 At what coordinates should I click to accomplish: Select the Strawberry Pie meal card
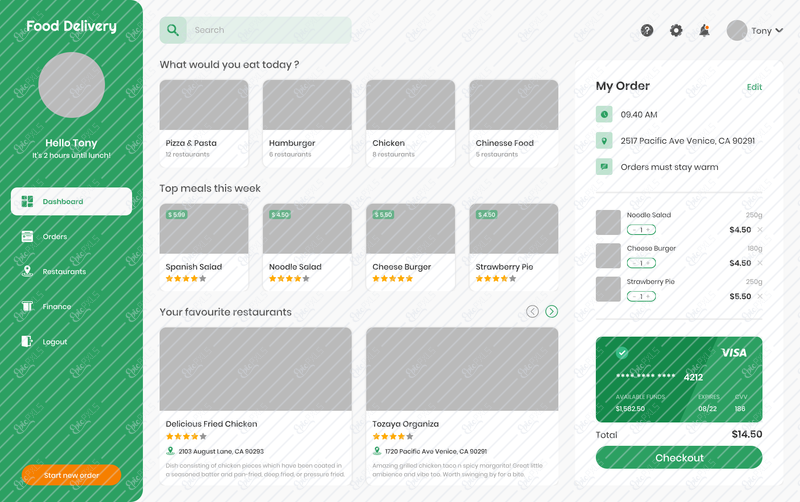click(514, 247)
